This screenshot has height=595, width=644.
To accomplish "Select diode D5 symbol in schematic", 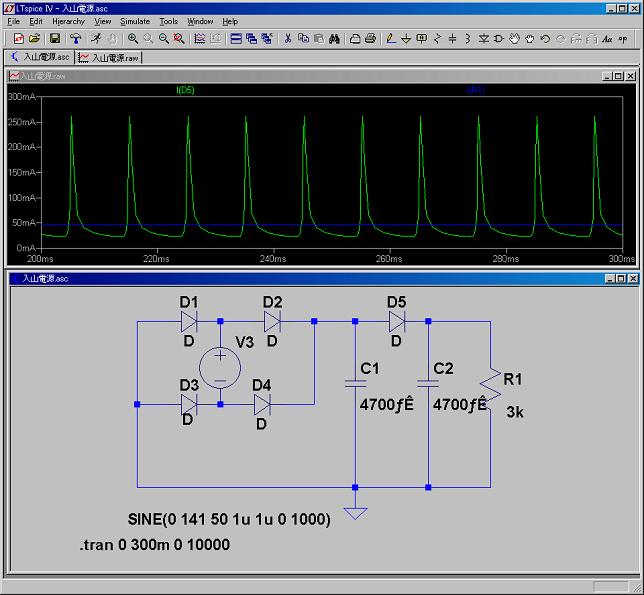I will point(396,321).
